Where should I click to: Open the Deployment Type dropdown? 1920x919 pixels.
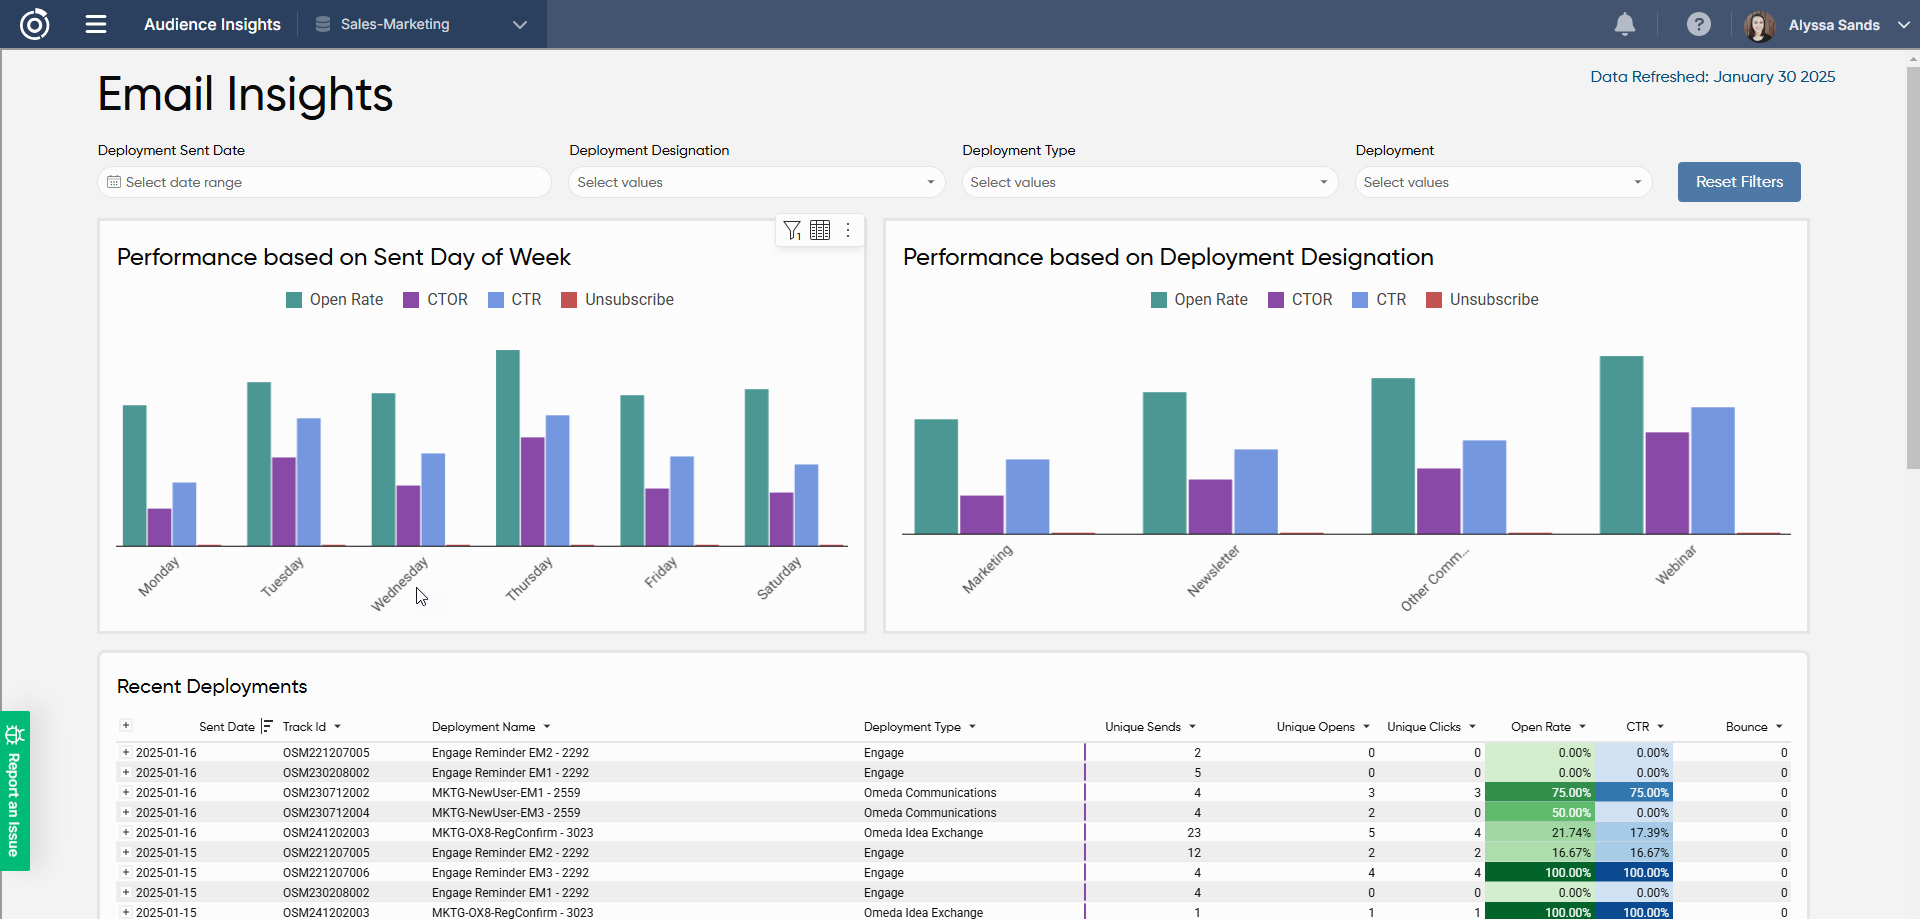[1148, 182]
